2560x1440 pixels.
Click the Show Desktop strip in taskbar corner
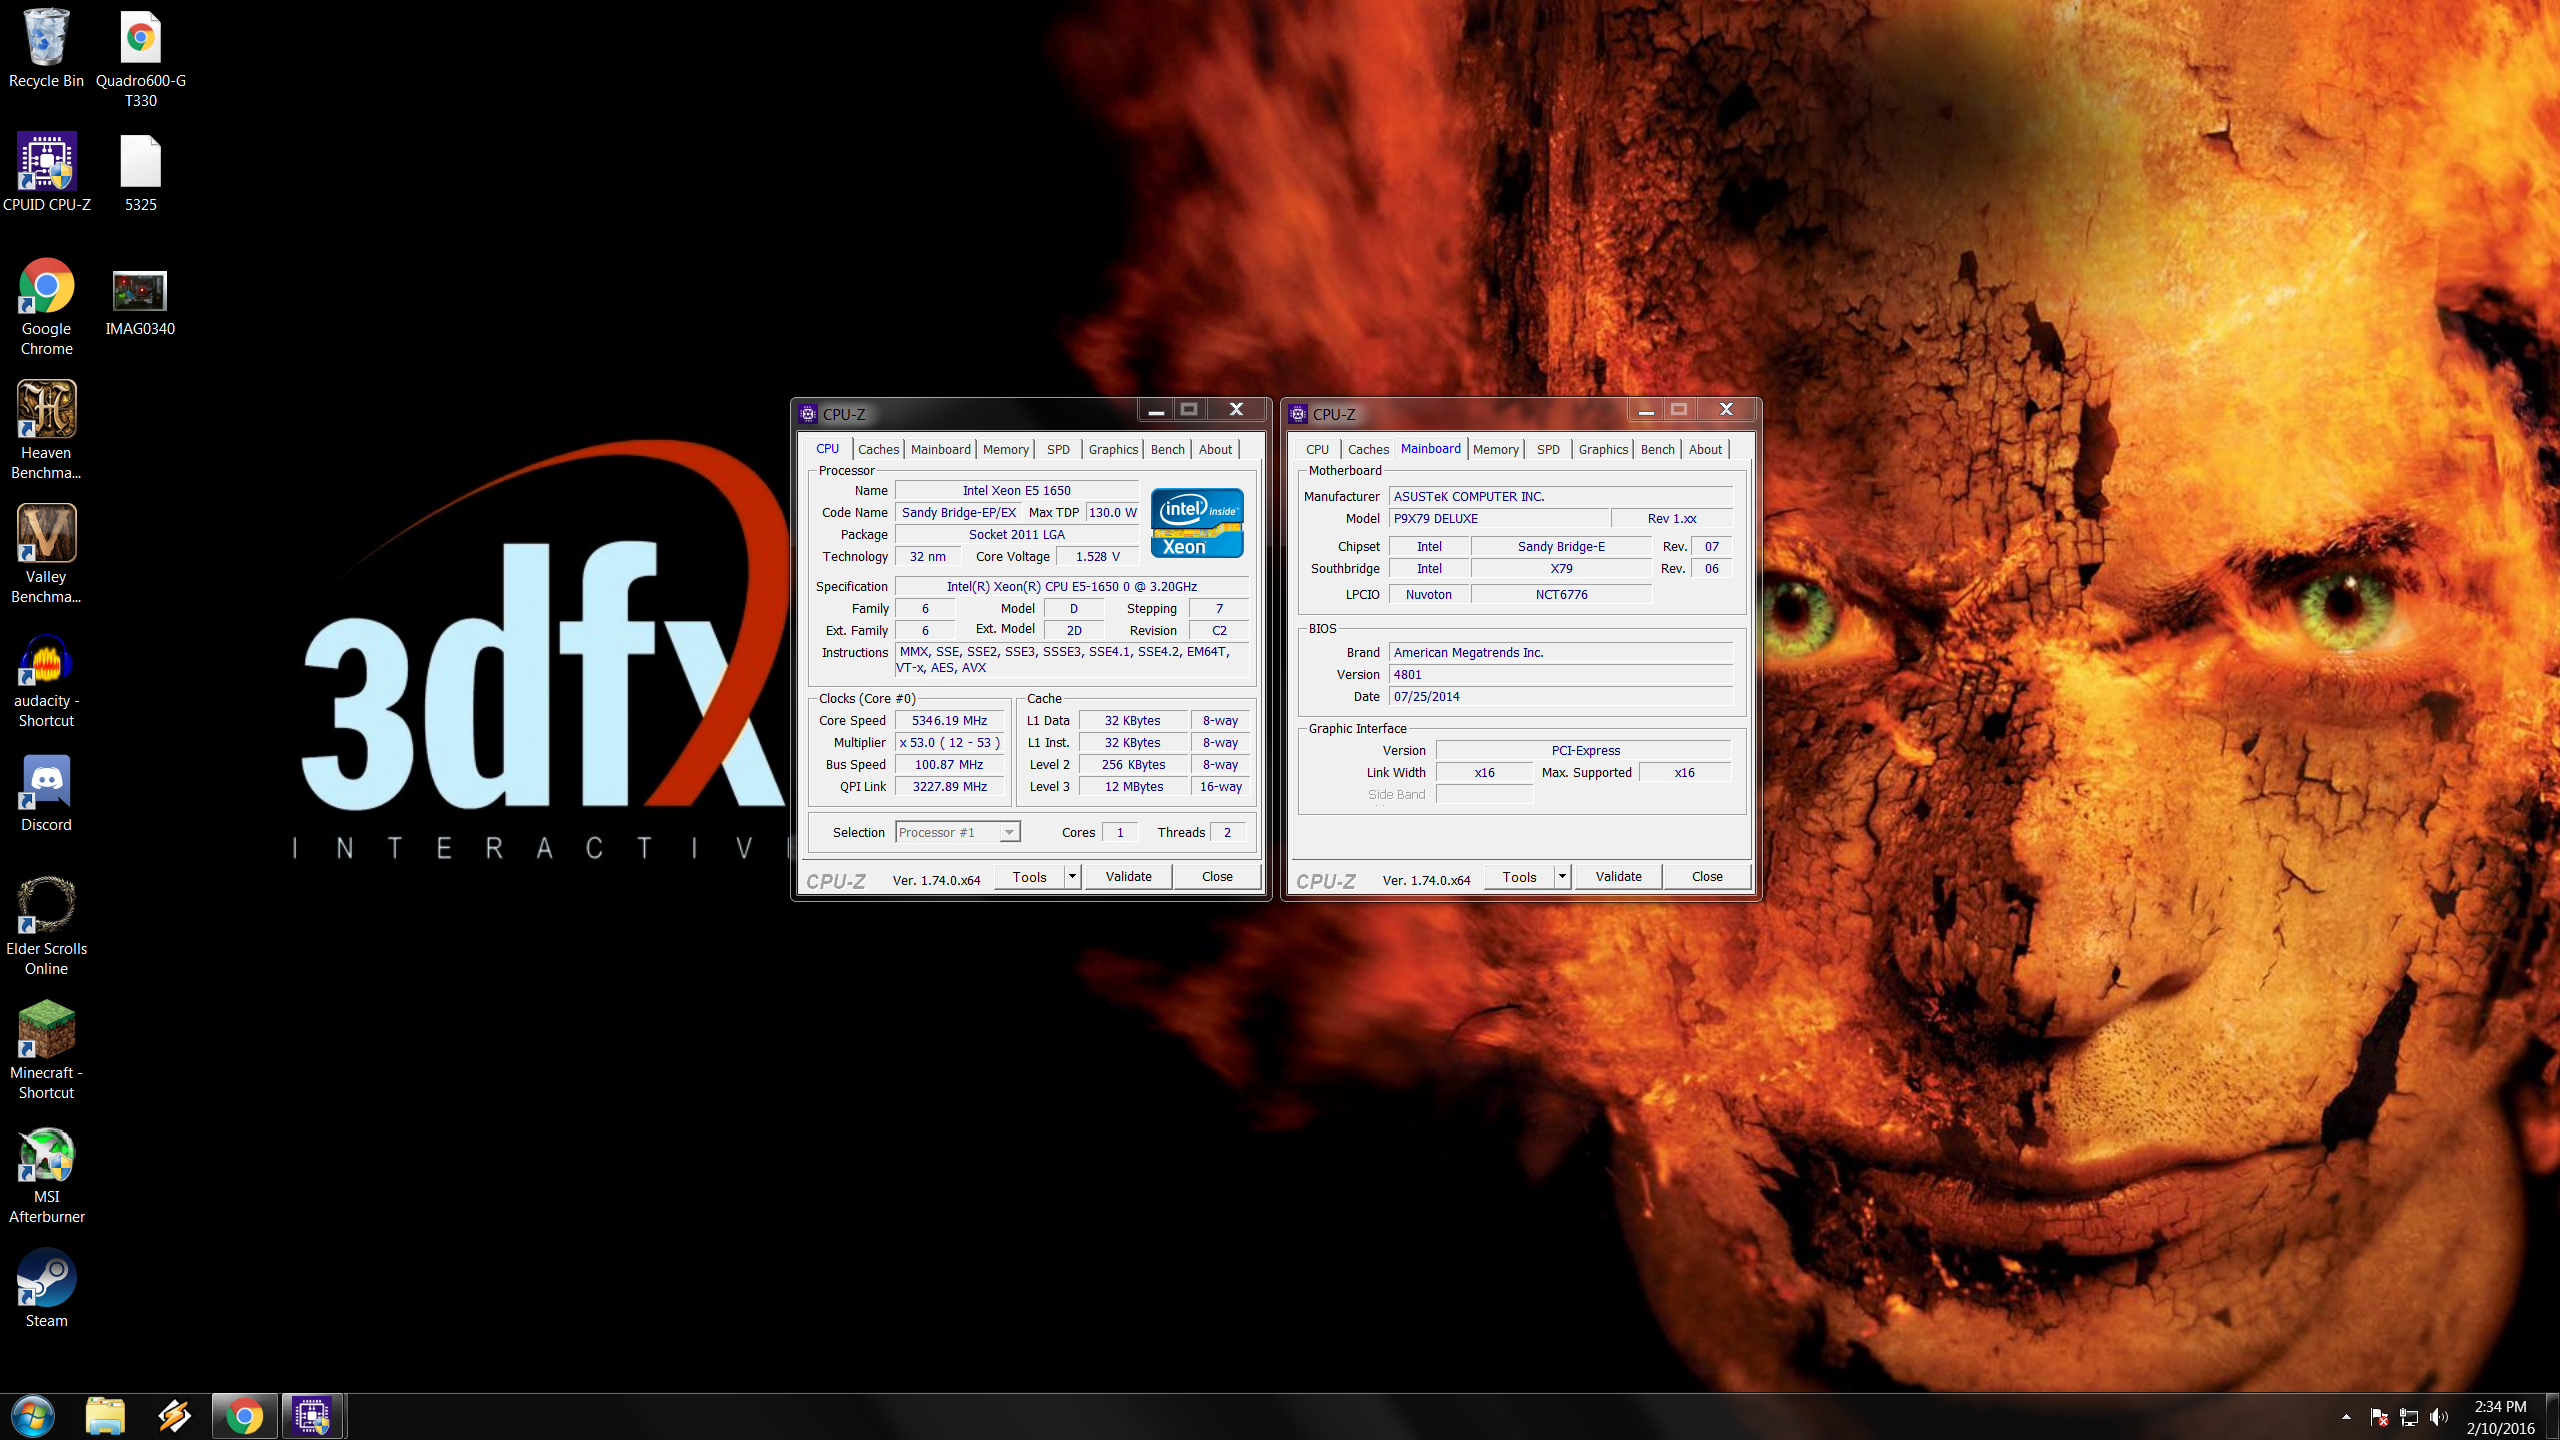click(x=2553, y=1416)
